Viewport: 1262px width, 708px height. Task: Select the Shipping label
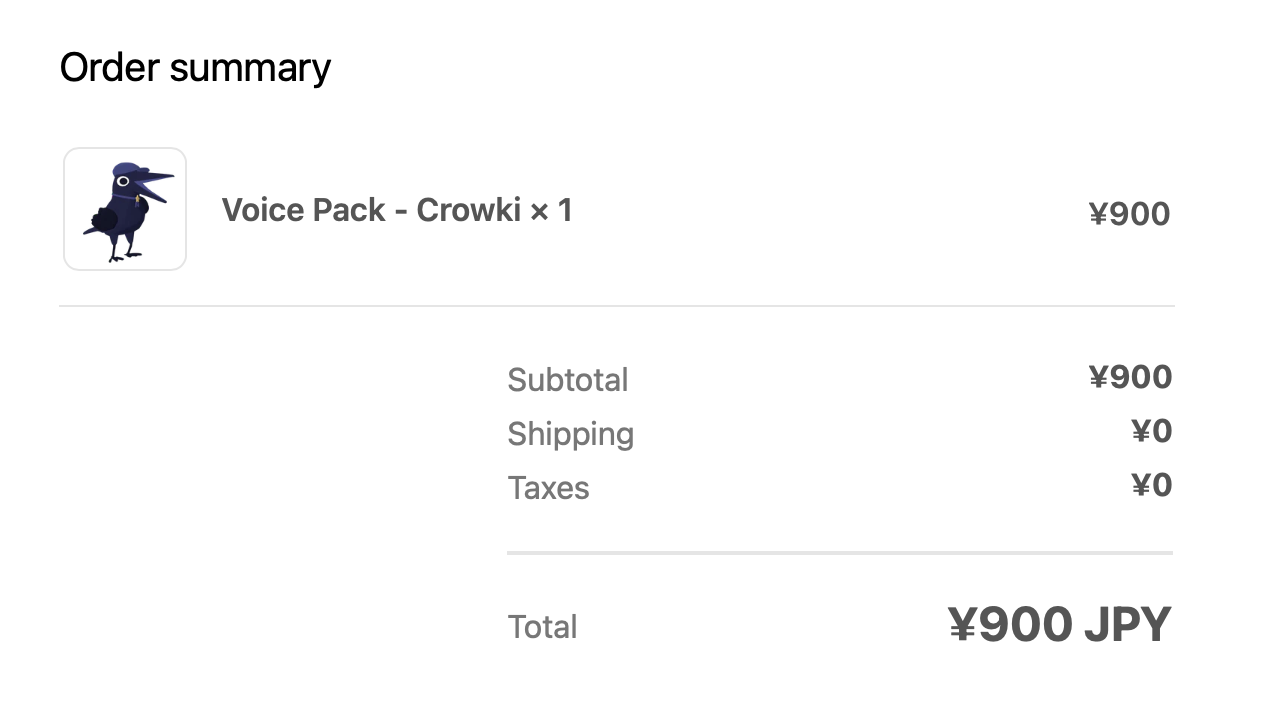tap(570, 434)
